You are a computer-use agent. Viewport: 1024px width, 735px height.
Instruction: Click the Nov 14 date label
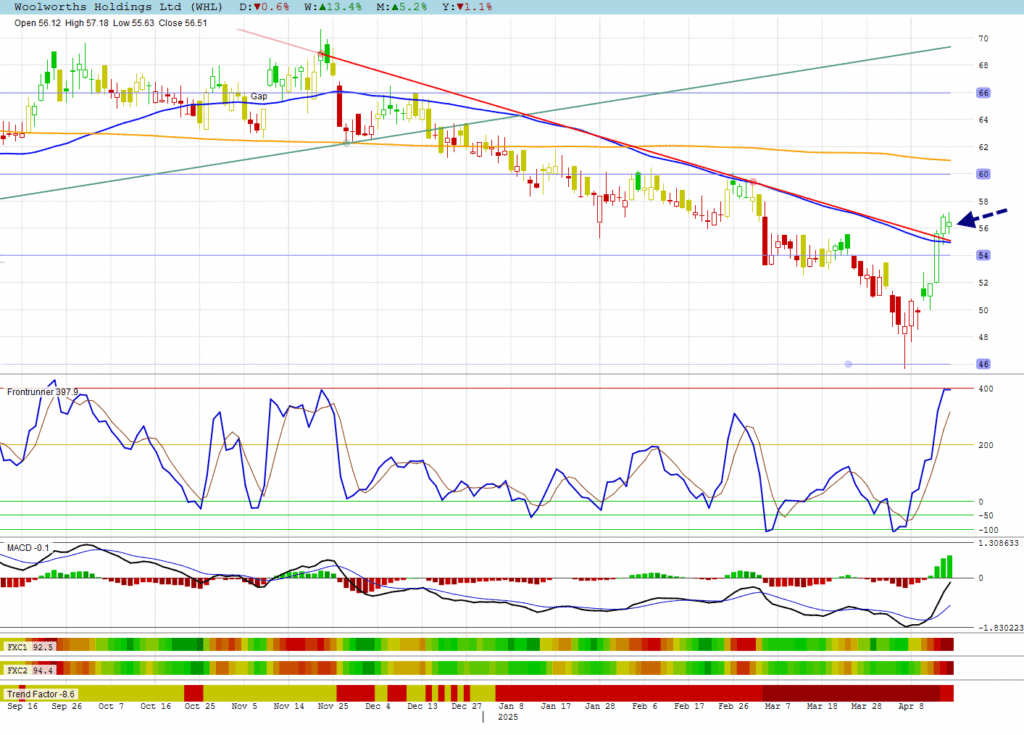coord(289,706)
